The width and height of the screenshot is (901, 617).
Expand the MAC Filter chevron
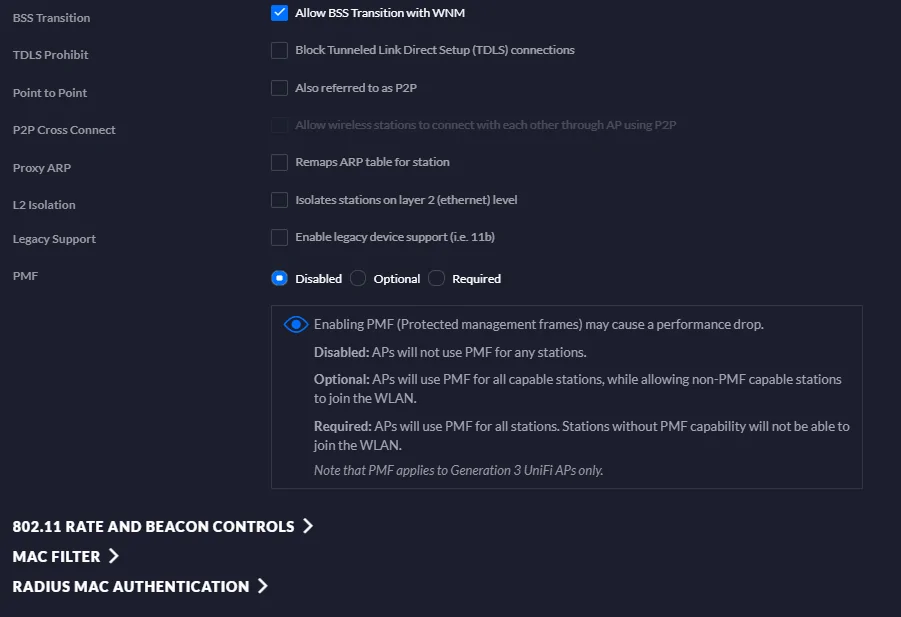(113, 556)
